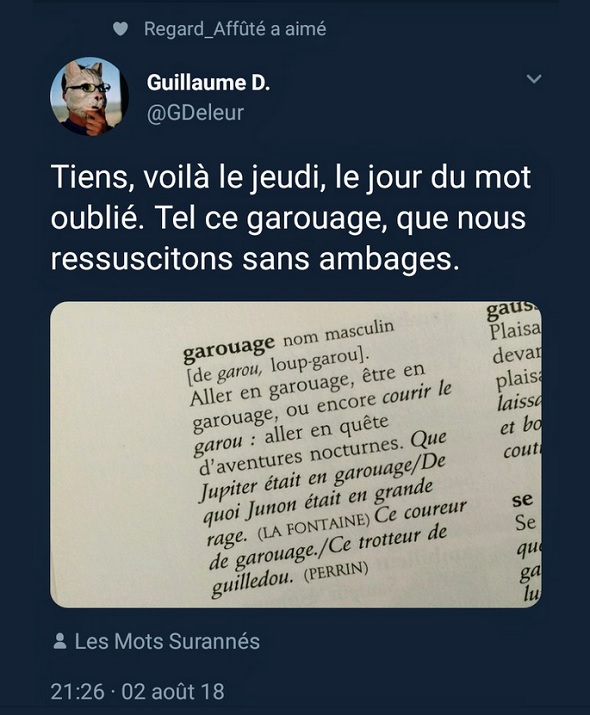Open the 21:26 · 02 août 18 timestamp
This screenshot has height=715, width=590.
coord(138,691)
